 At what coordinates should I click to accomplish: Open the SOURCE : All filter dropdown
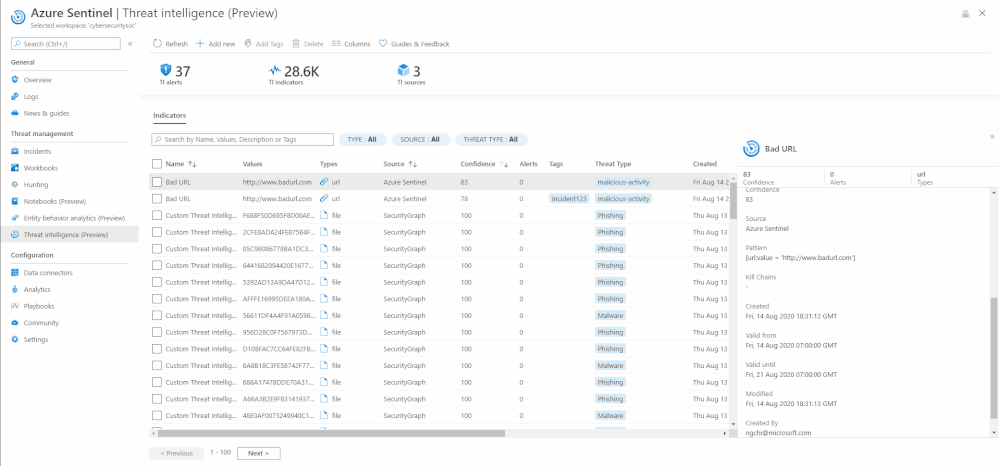pos(420,139)
